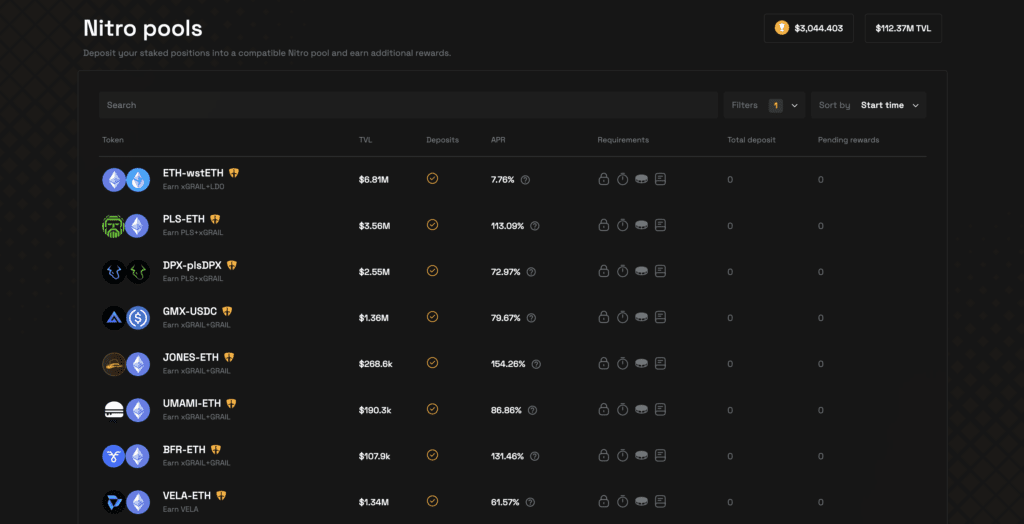Click the APR help icon next to 72.97%
Screen dimensions: 1024x524
[531, 272]
